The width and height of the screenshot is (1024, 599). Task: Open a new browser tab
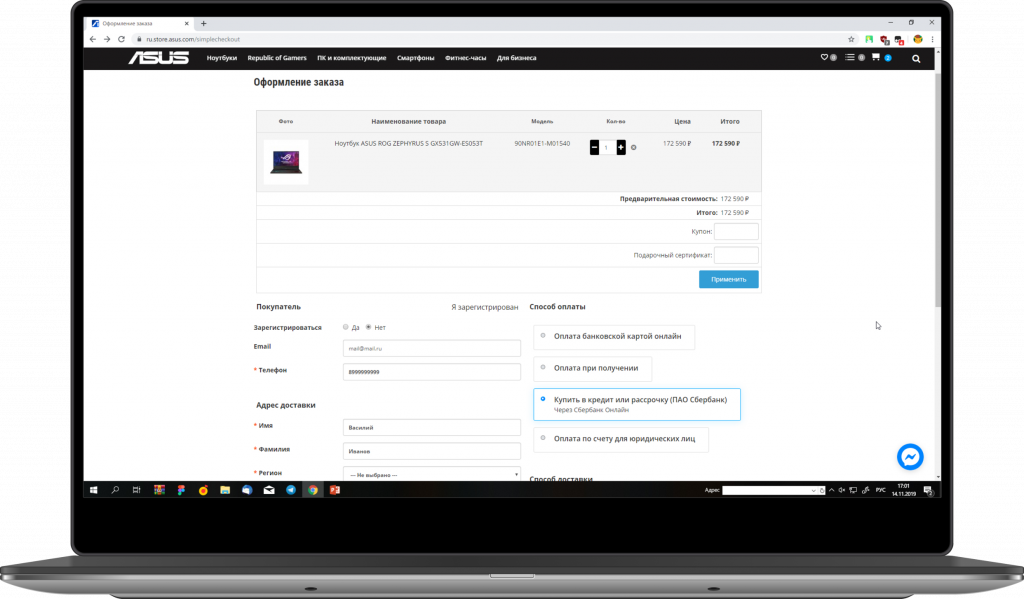pos(204,24)
